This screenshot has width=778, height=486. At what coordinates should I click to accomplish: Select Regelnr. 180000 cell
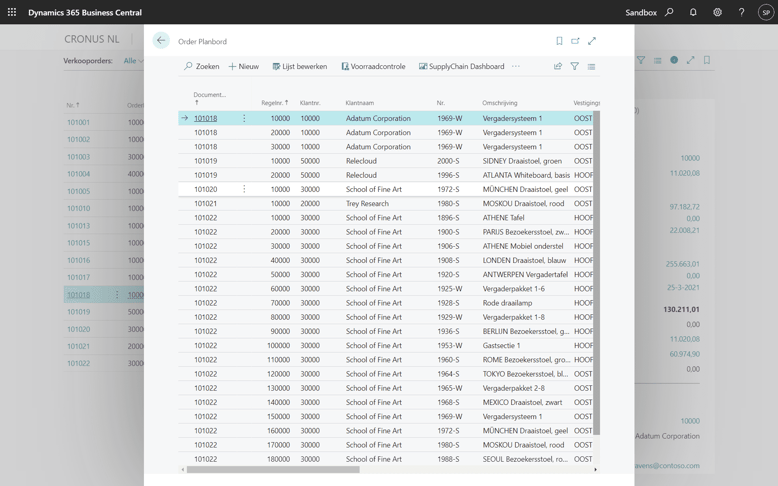click(278, 459)
